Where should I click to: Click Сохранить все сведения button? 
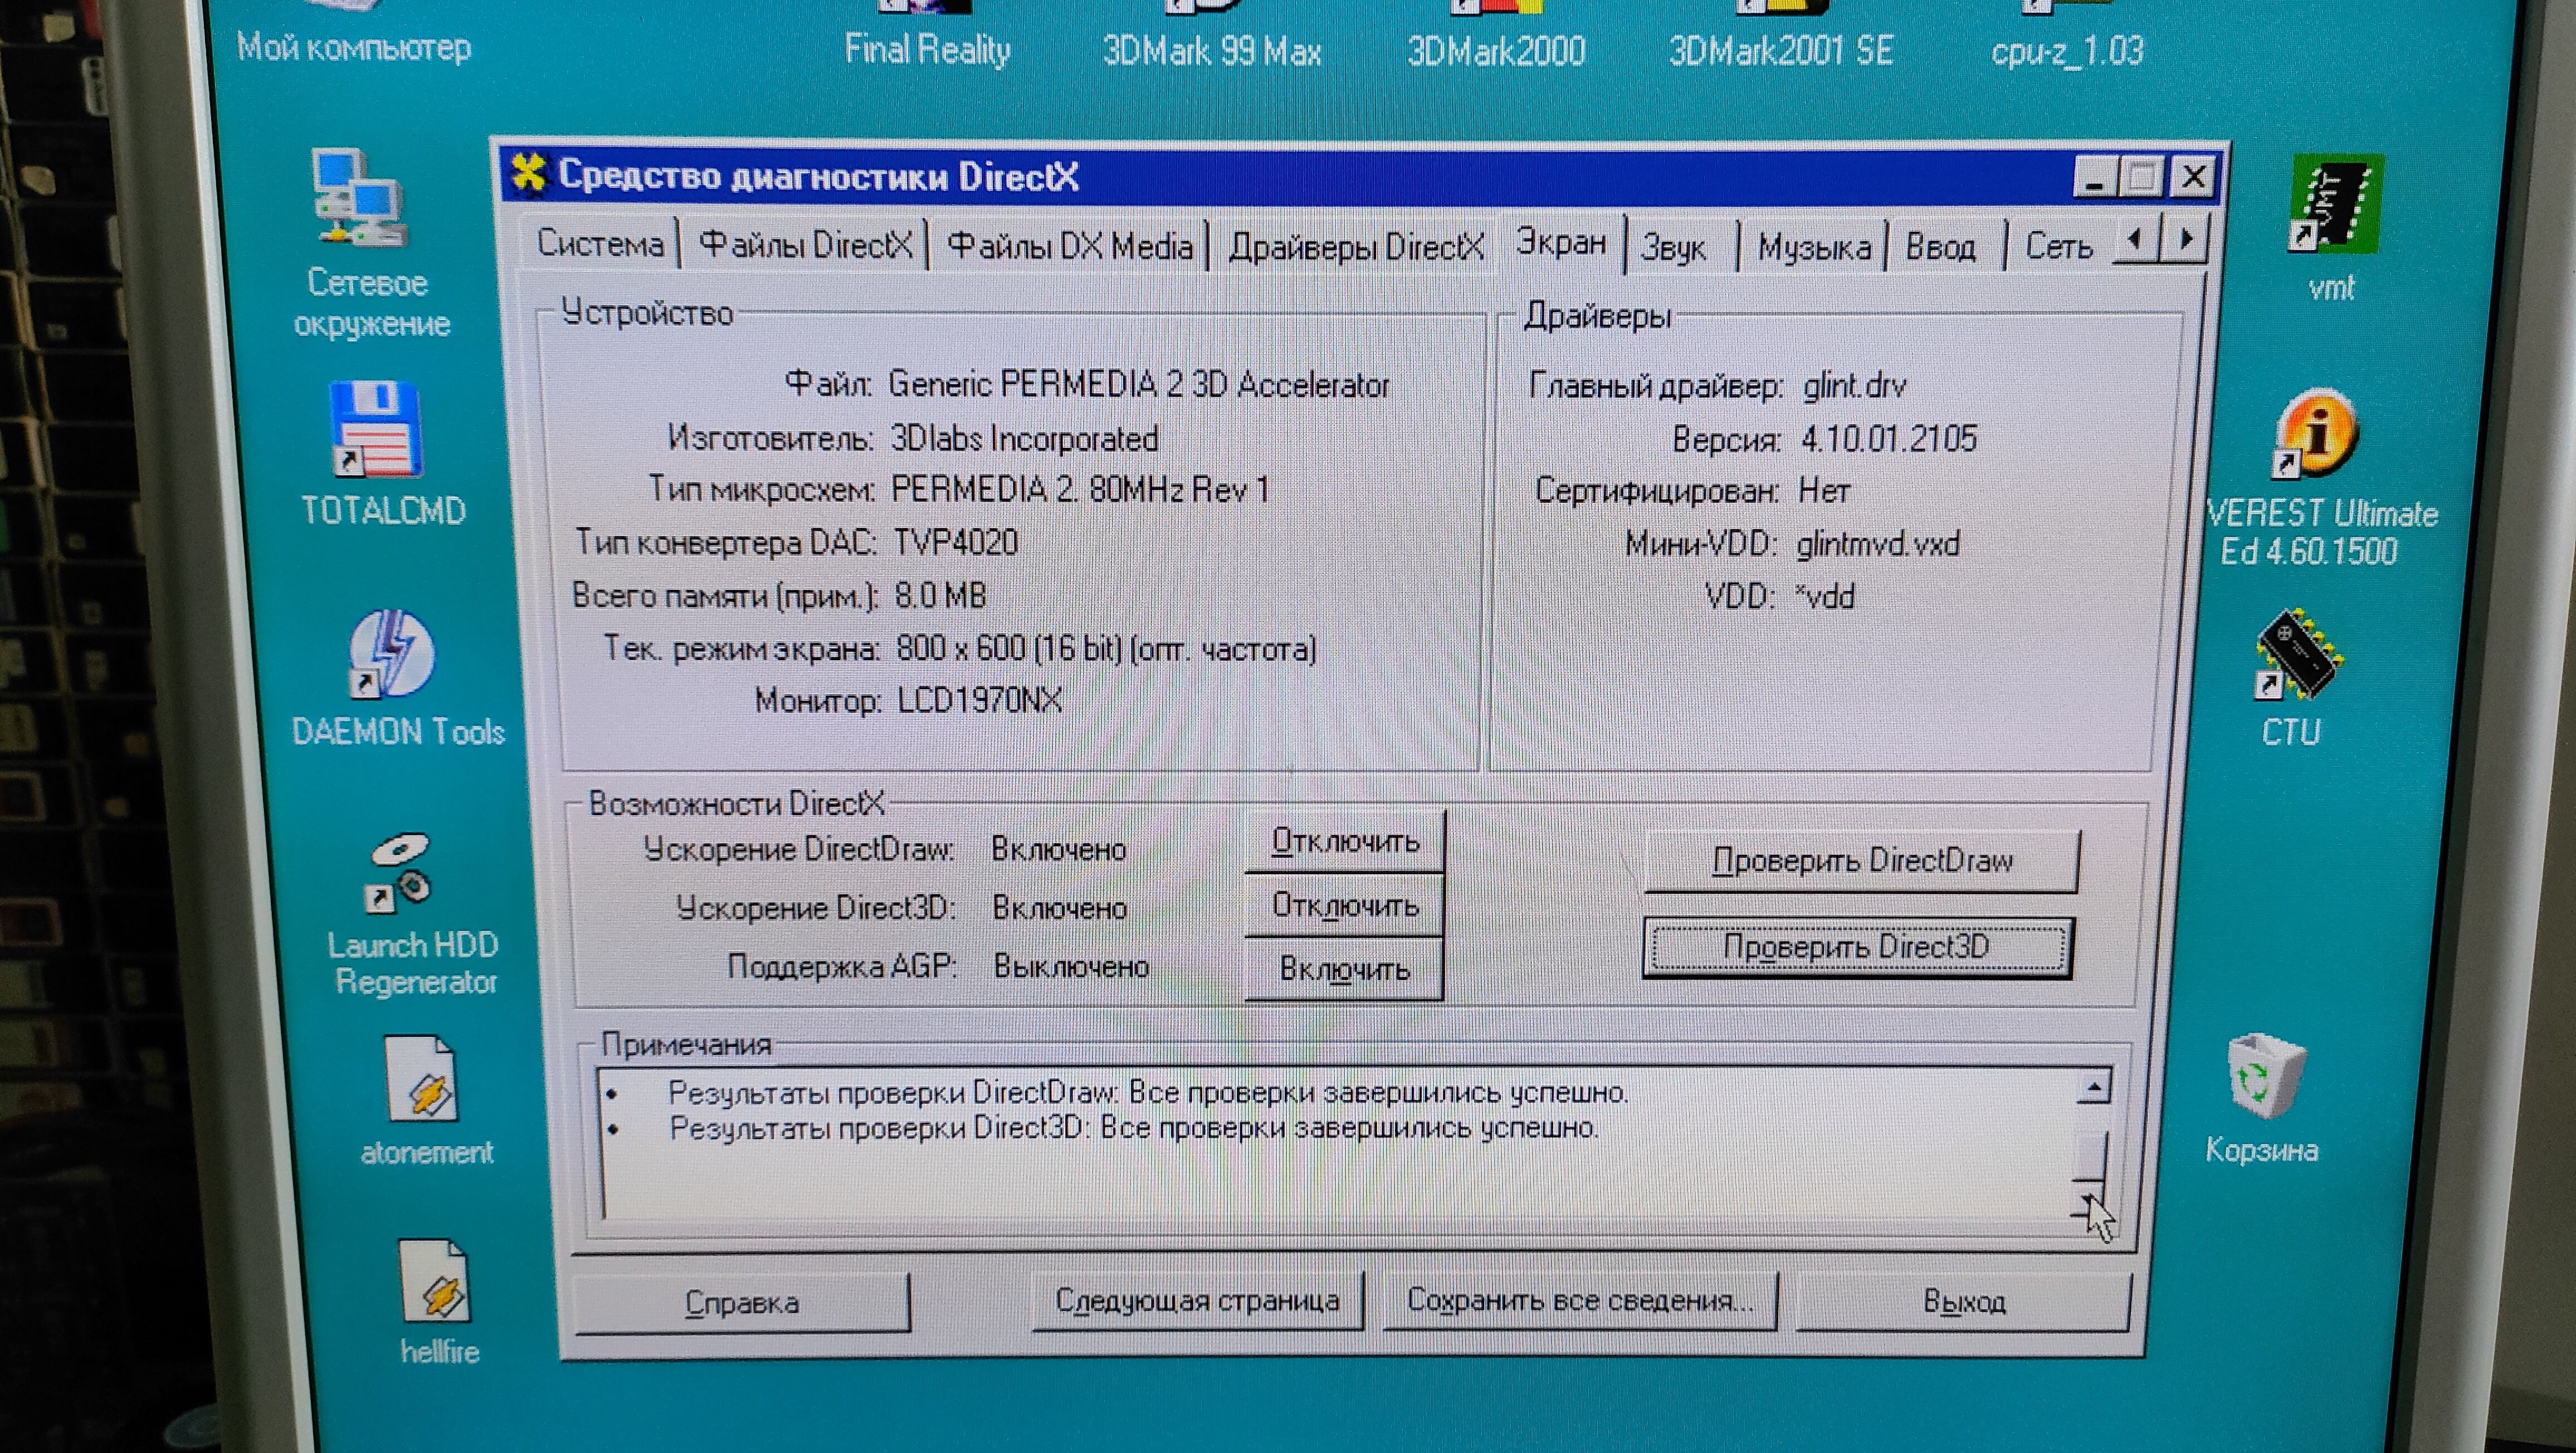(1579, 1301)
